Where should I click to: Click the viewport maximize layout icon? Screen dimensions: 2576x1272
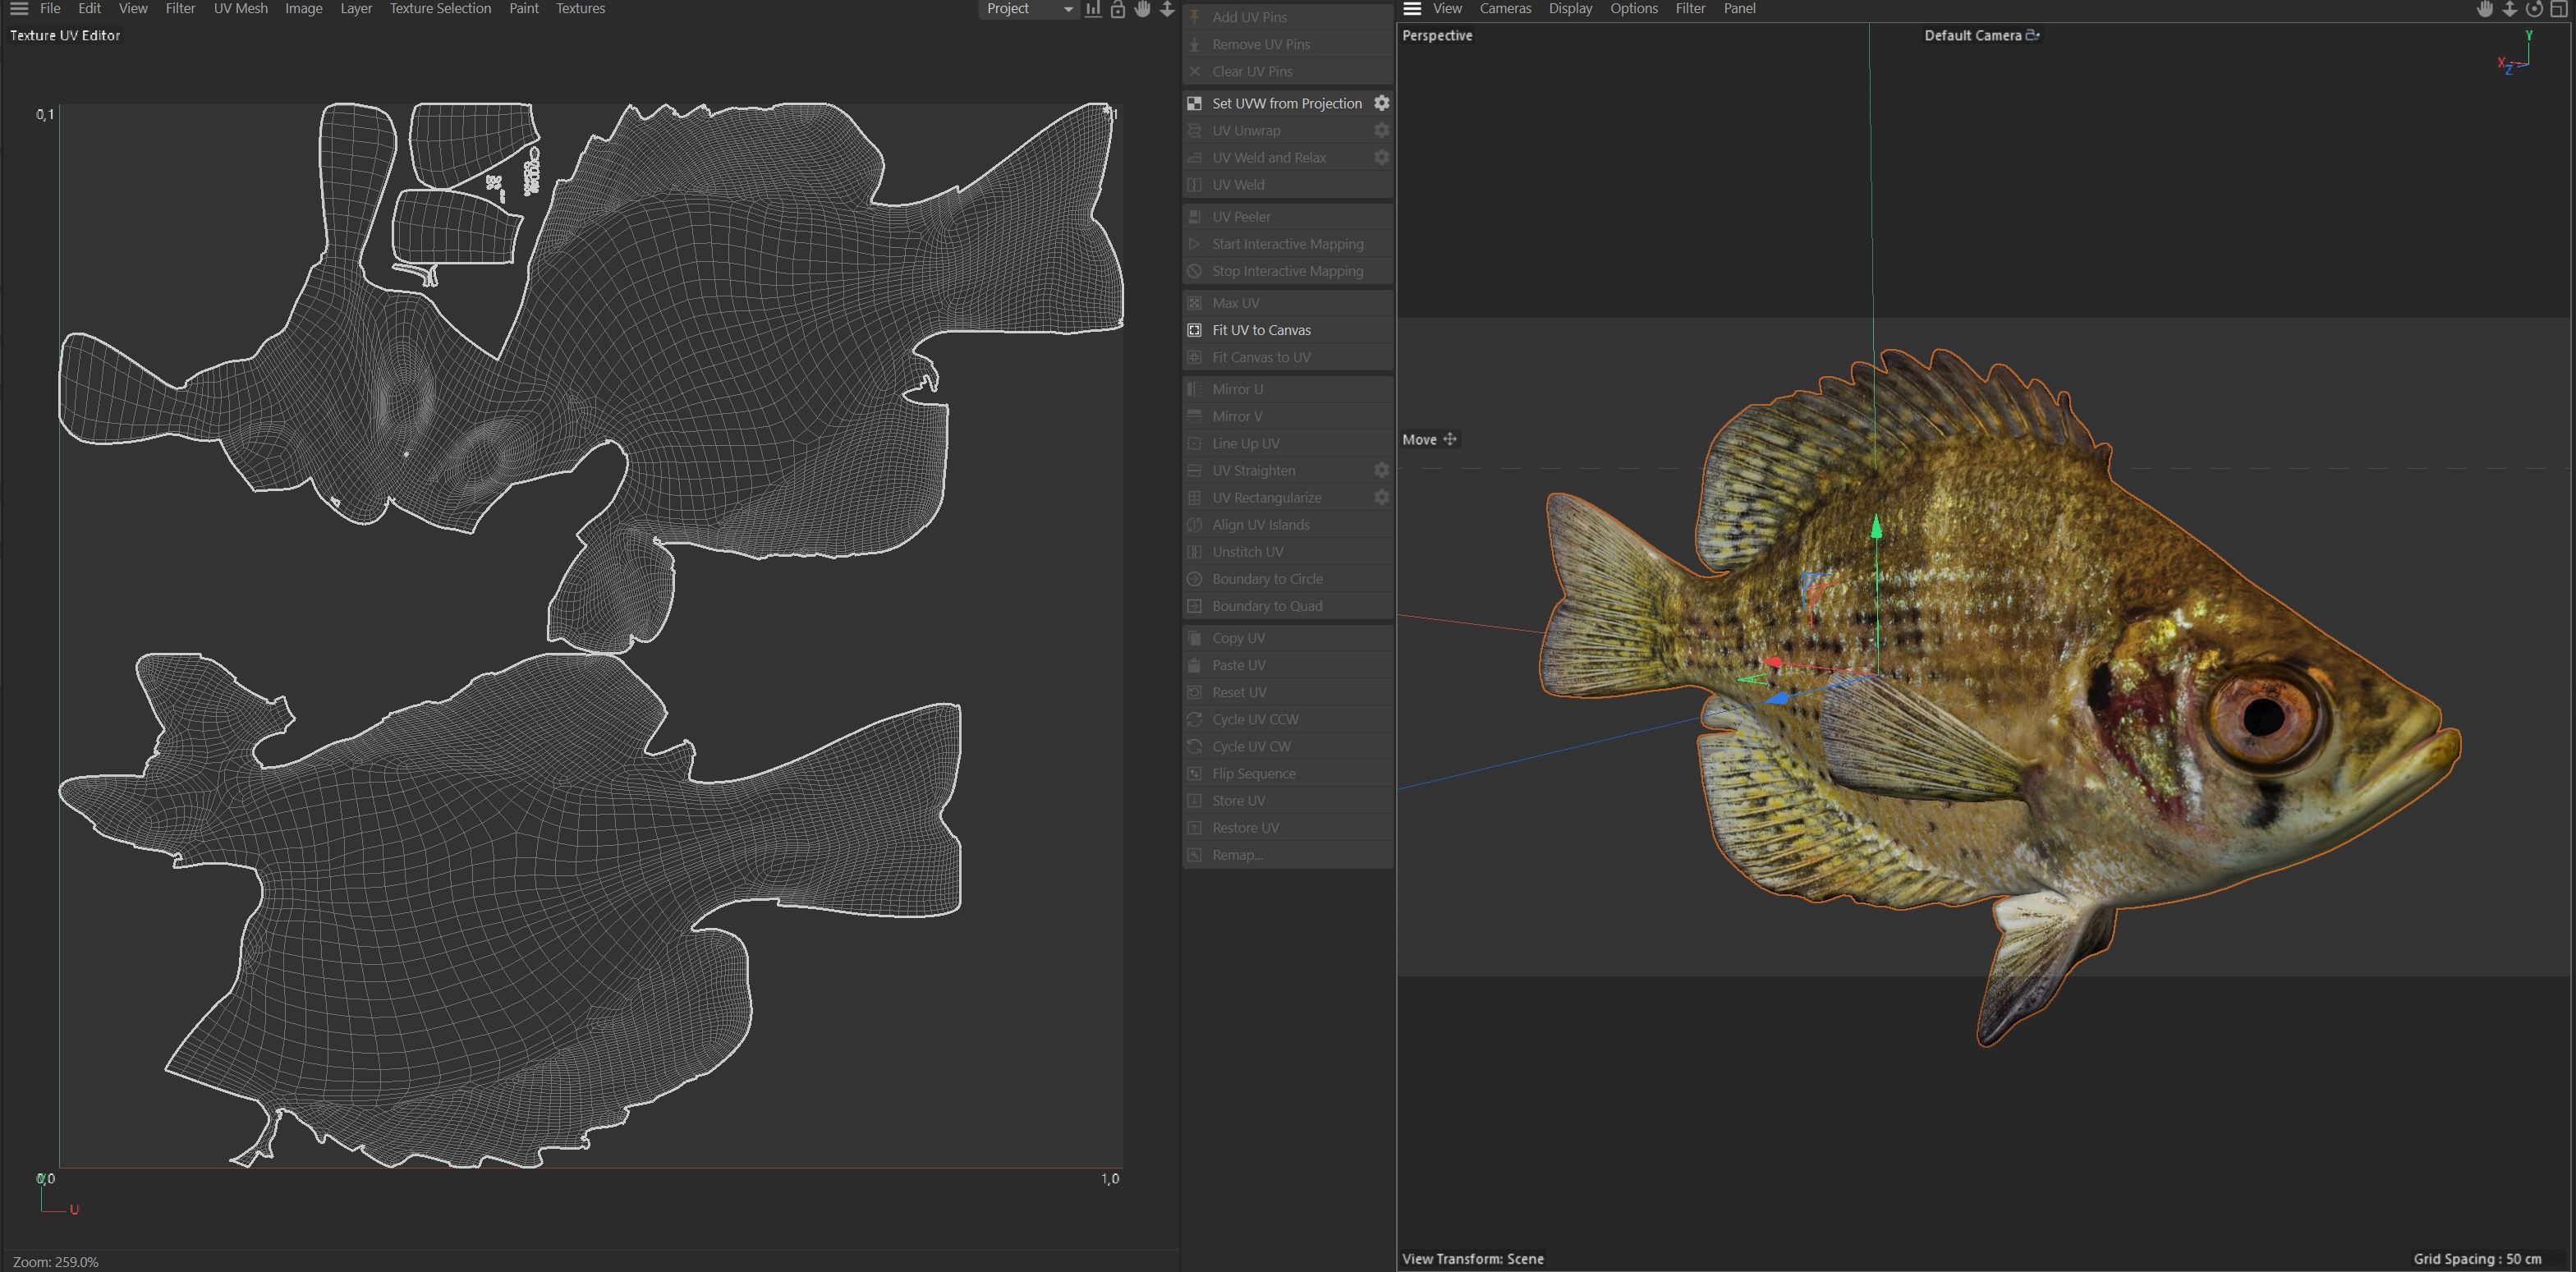[x=2559, y=9]
